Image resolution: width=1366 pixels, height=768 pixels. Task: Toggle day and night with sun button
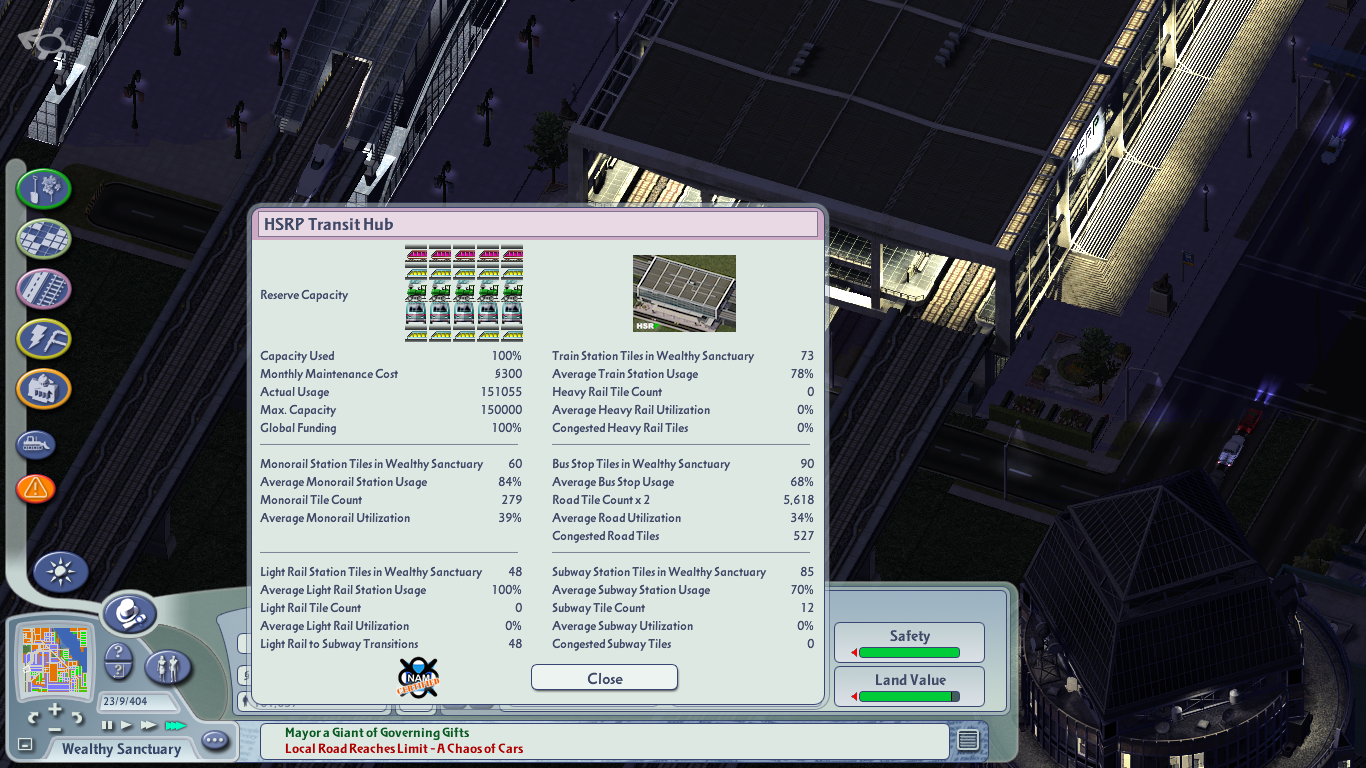(x=61, y=572)
